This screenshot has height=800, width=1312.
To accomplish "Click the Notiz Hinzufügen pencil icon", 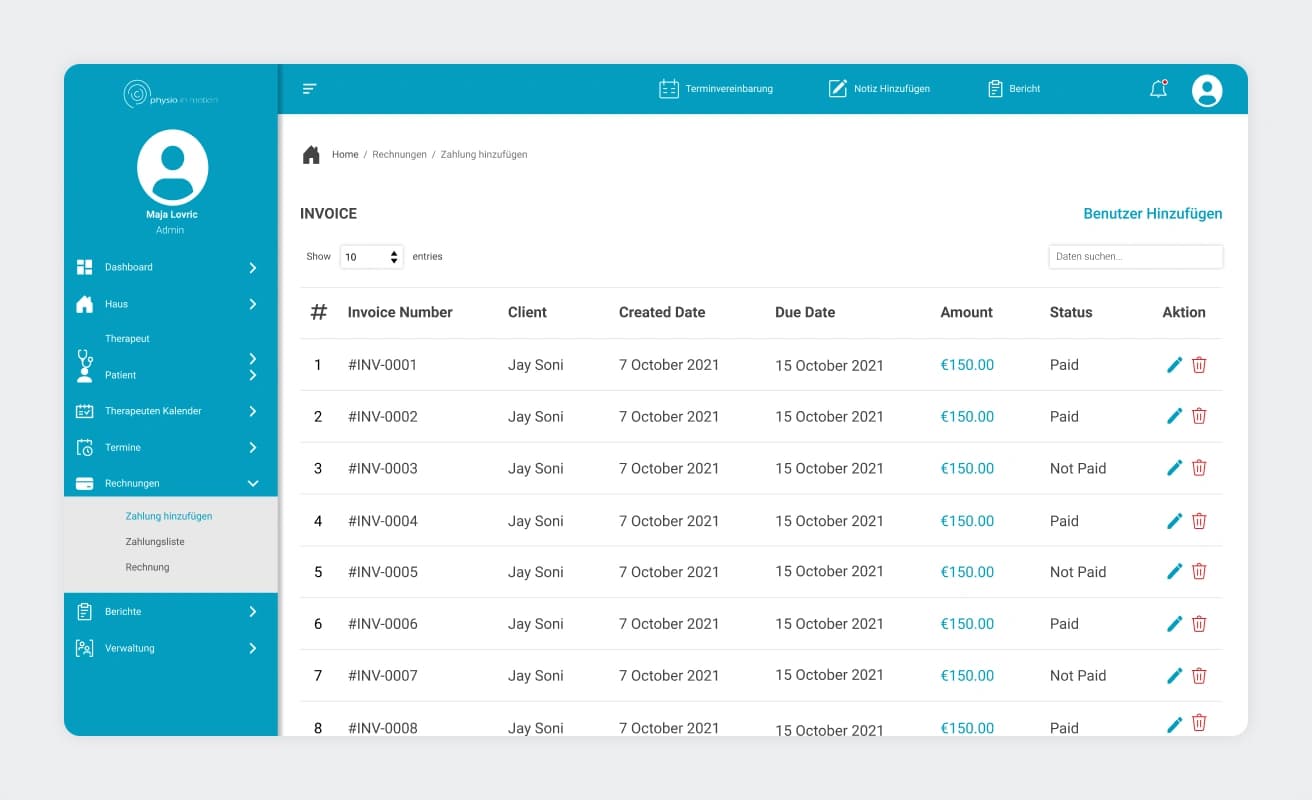I will [837, 88].
